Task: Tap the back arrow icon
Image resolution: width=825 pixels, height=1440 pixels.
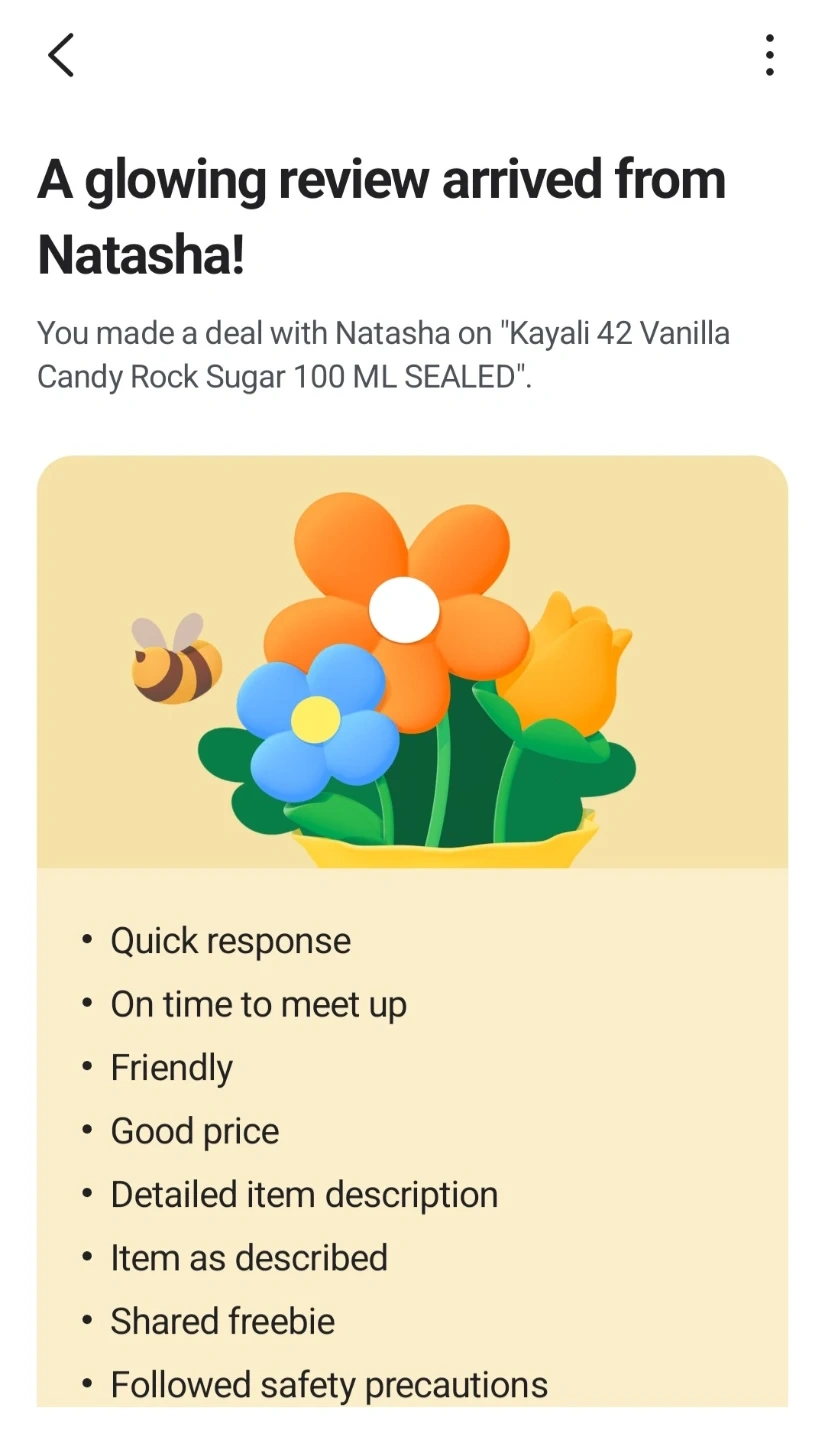Action: [61, 55]
